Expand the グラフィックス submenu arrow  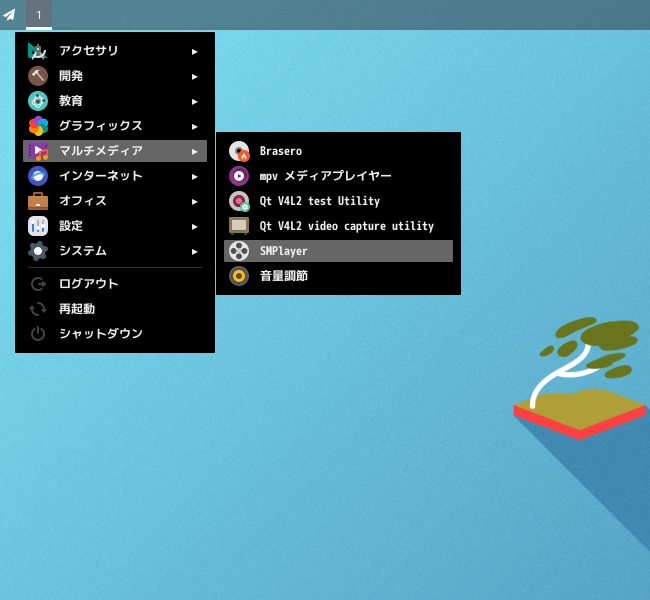[x=194, y=127]
